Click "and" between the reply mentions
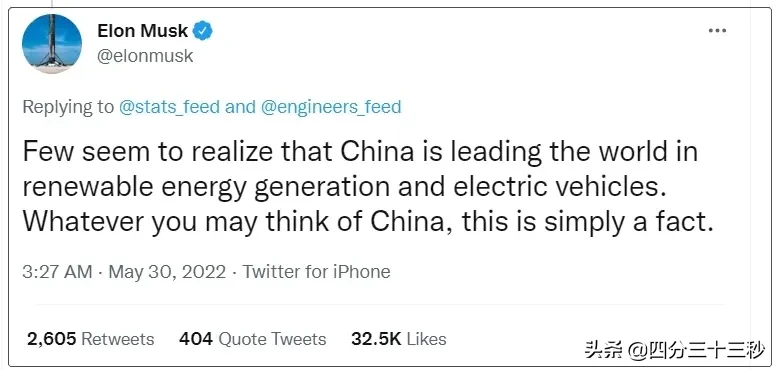The image size is (776, 370). pyautogui.click(x=240, y=107)
